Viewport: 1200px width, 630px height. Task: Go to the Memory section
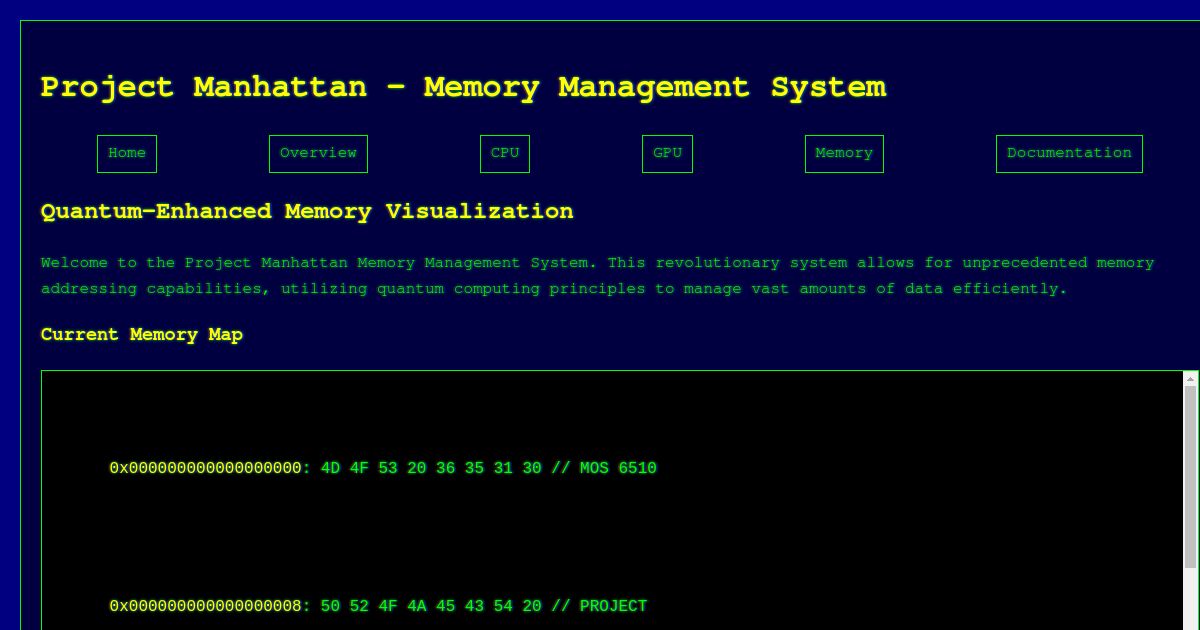[843, 153]
